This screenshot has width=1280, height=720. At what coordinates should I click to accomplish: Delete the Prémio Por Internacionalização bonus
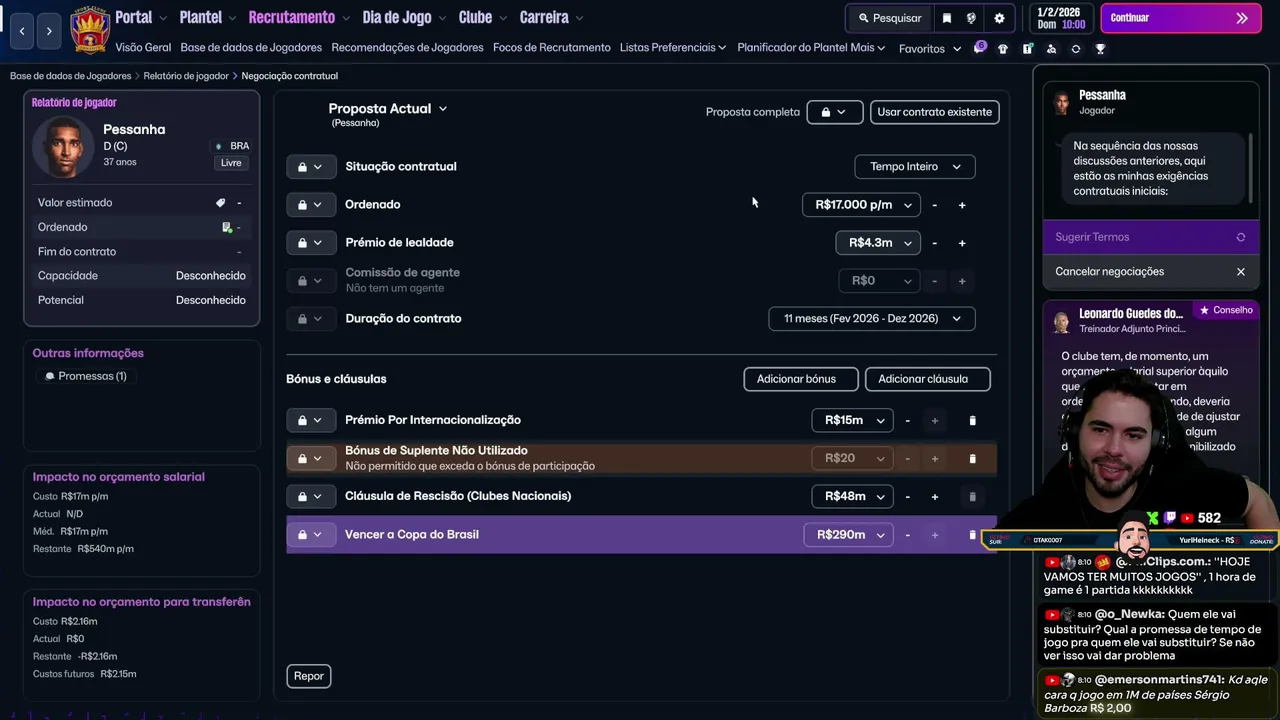(x=972, y=421)
